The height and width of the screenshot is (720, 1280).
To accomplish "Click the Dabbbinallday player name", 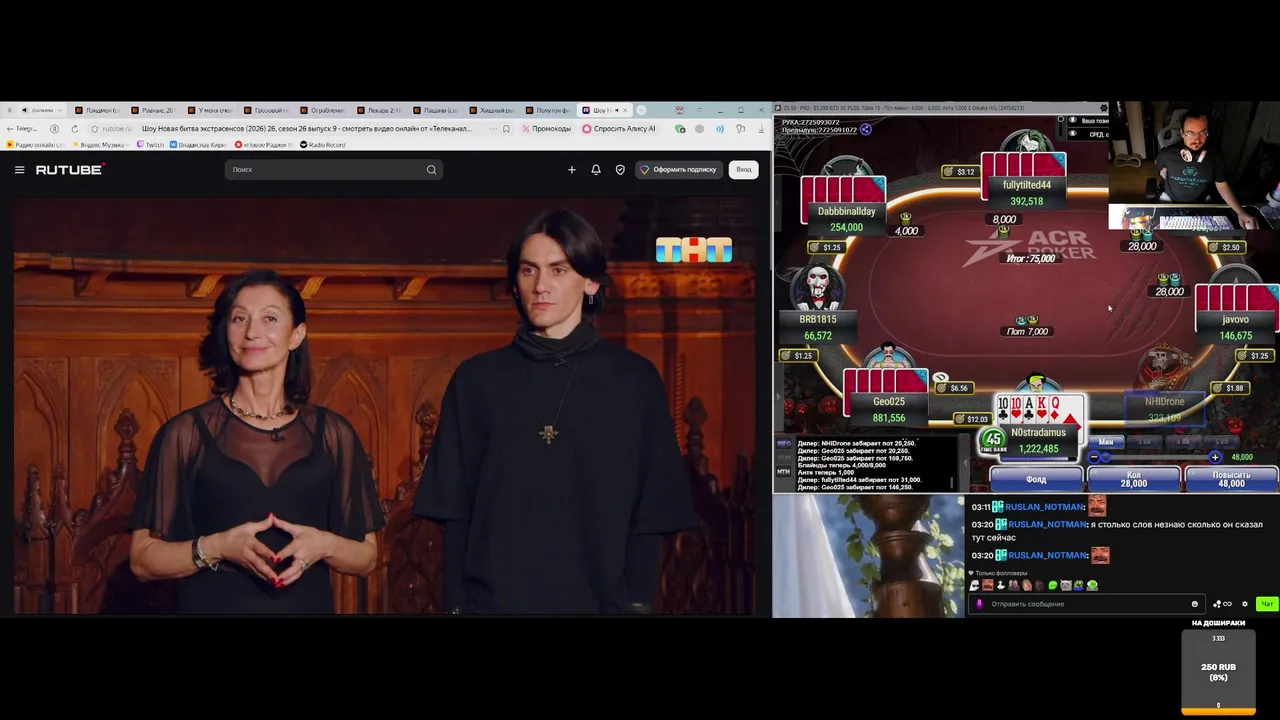I will tap(846, 212).
